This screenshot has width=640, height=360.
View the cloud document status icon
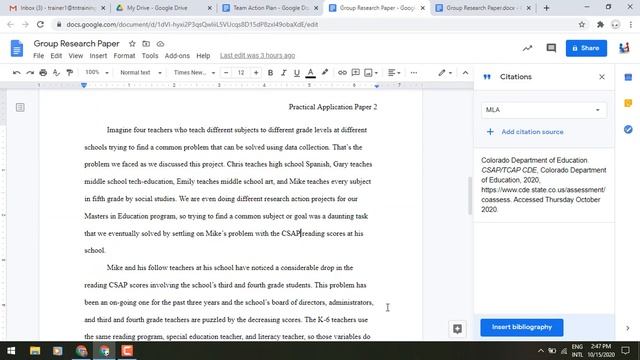coord(160,44)
